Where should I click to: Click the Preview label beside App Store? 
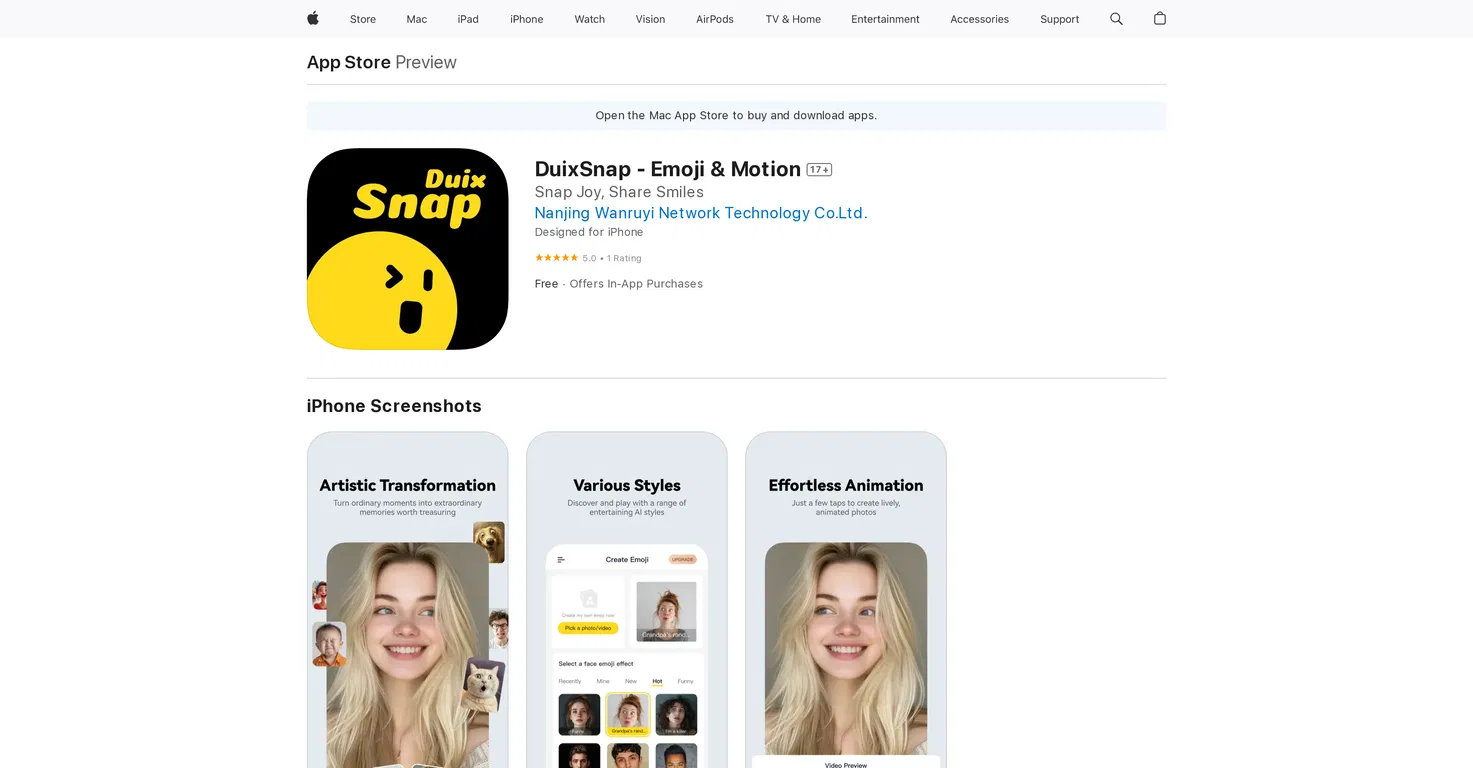pyautogui.click(x=426, y=62)
